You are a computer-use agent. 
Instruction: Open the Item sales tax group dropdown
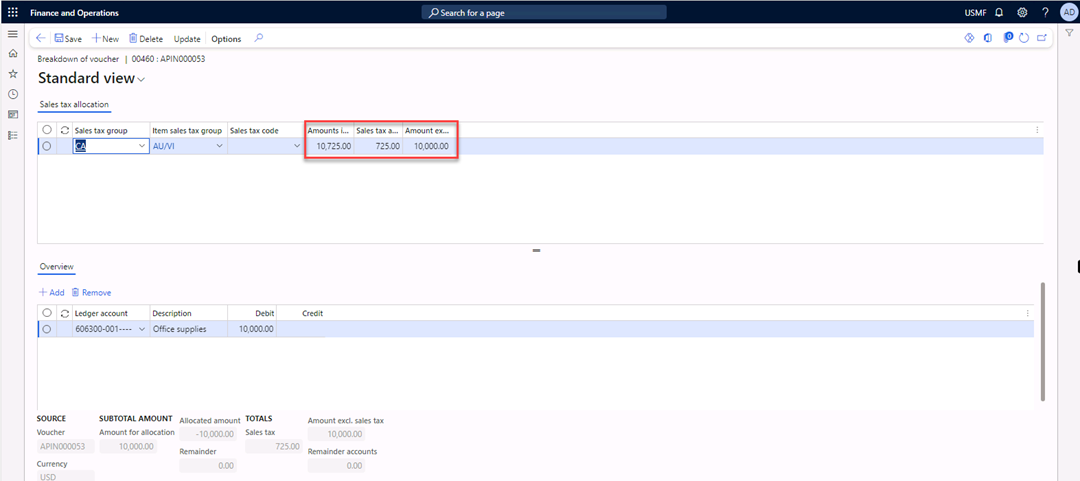pos(220,146)
